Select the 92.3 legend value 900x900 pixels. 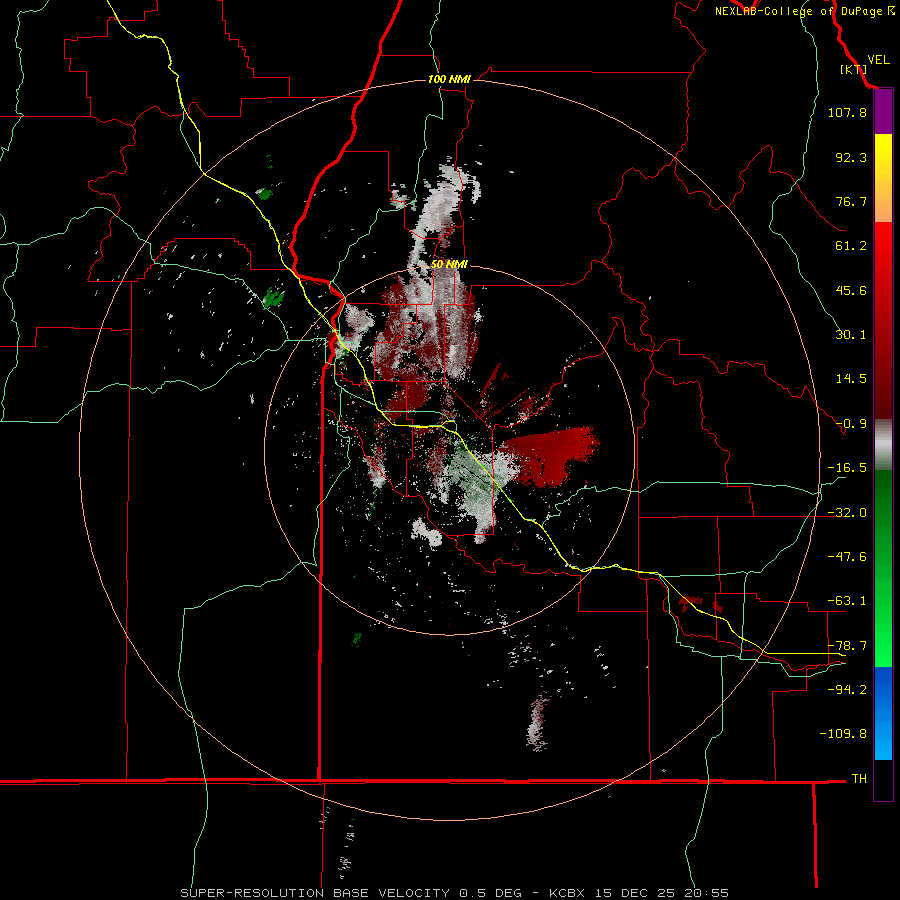tap(851, 157)
